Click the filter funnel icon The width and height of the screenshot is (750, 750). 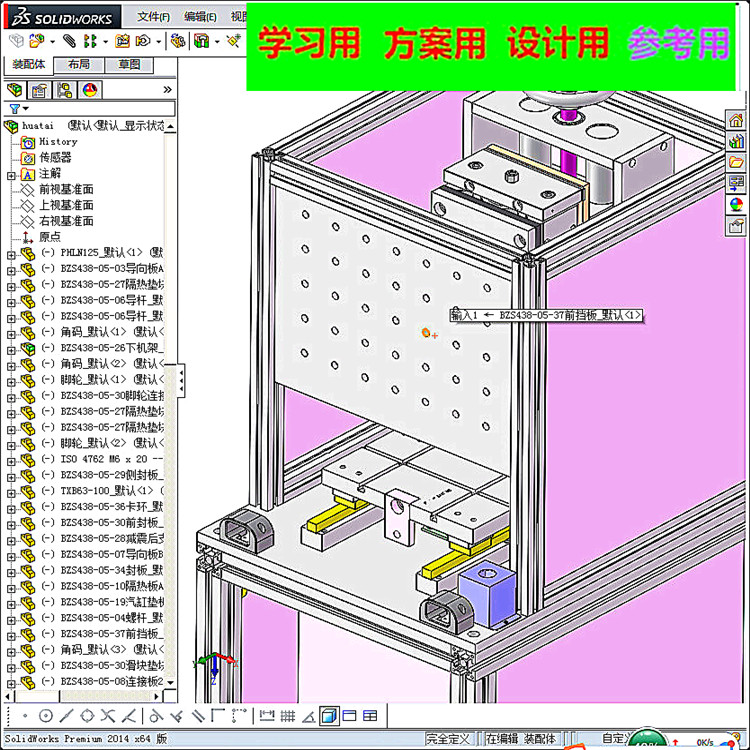point(15,109)
